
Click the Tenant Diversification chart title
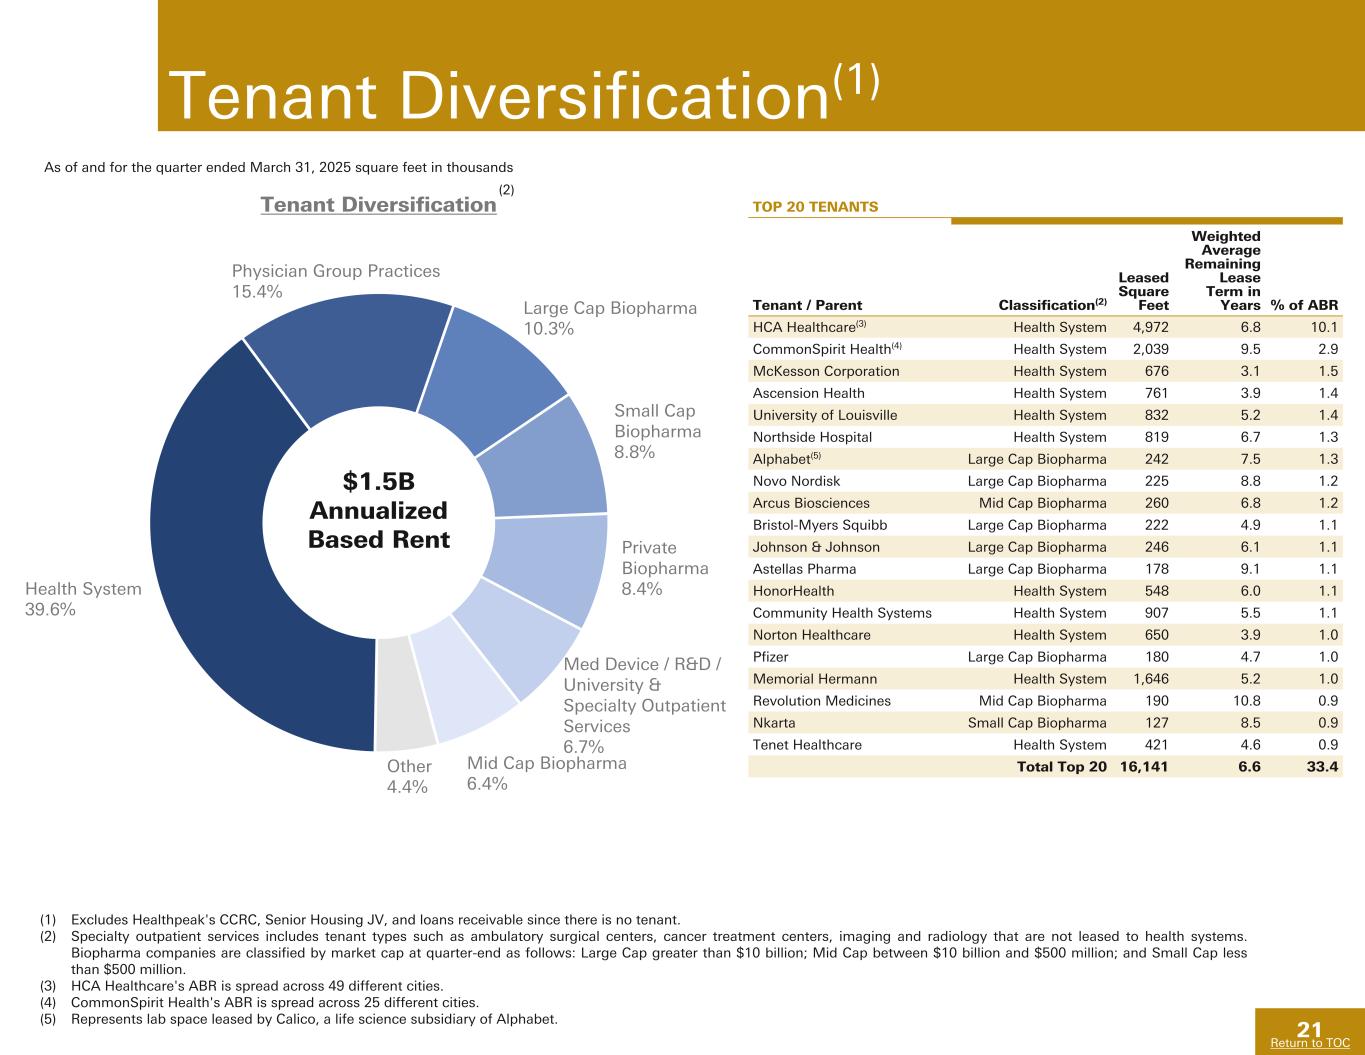pos(378,205)
